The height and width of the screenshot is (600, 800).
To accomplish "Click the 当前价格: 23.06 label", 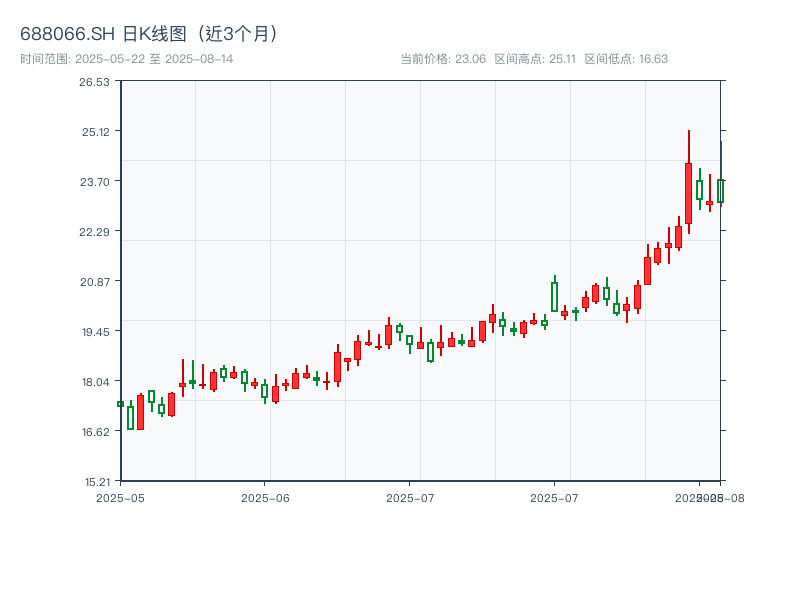I will point(443,59).
